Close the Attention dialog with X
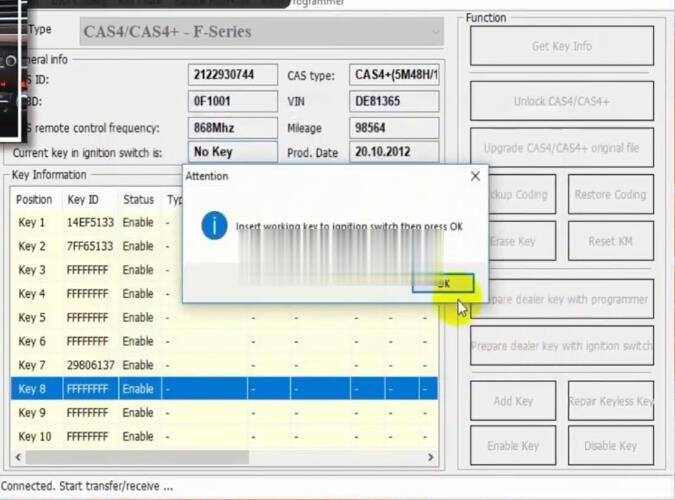 (x=475, y=176)
